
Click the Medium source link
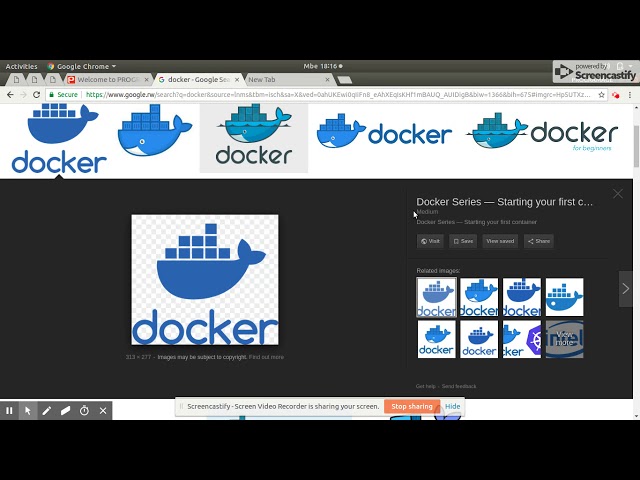point(427,211)
